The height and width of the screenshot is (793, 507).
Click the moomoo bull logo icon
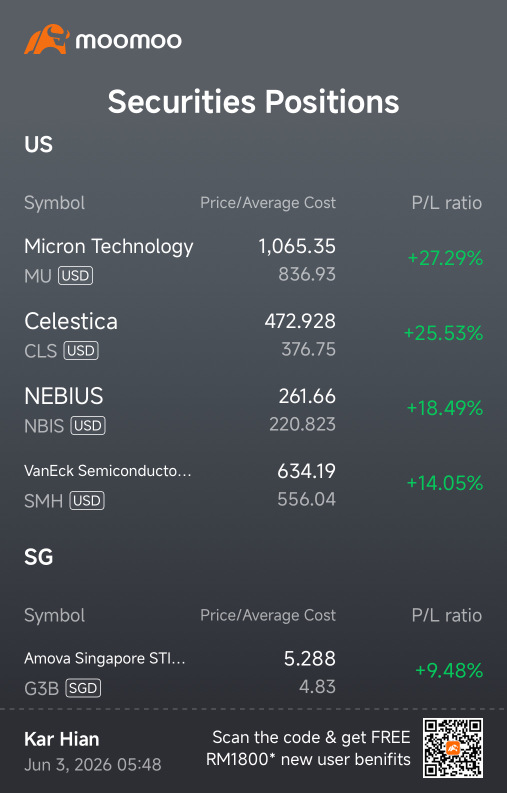[x=47, y=39]
